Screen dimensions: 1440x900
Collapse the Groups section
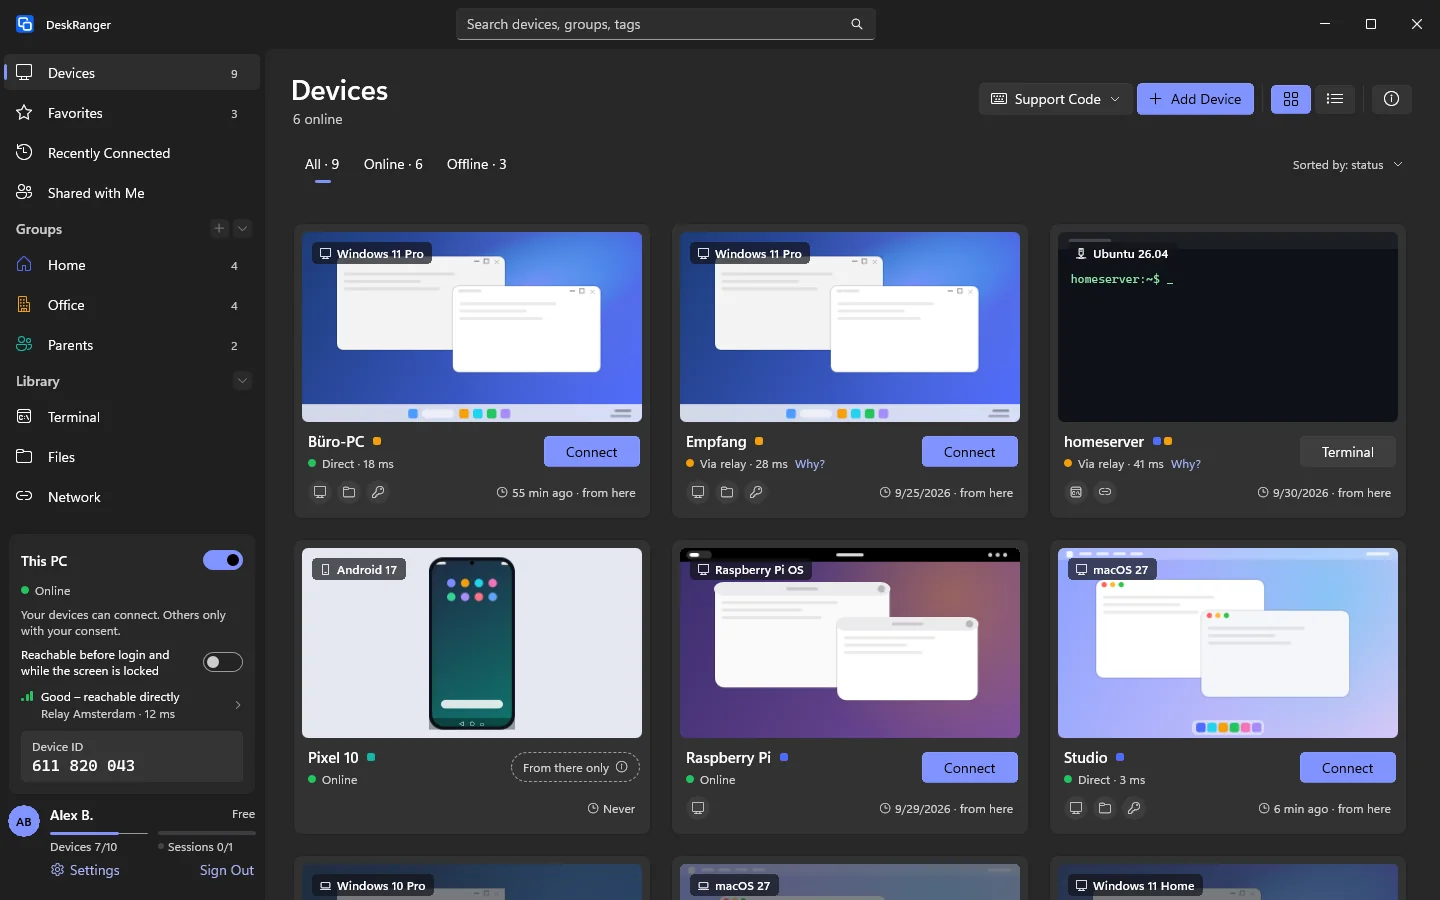242,229
